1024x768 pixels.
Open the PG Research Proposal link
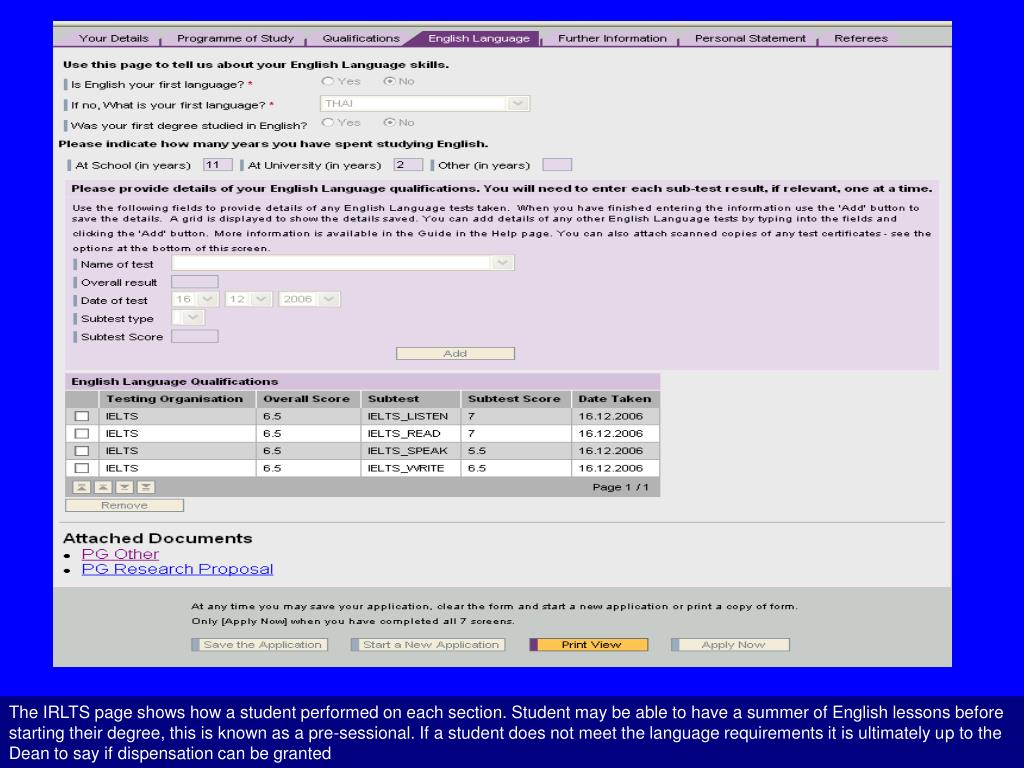[177, 569]
